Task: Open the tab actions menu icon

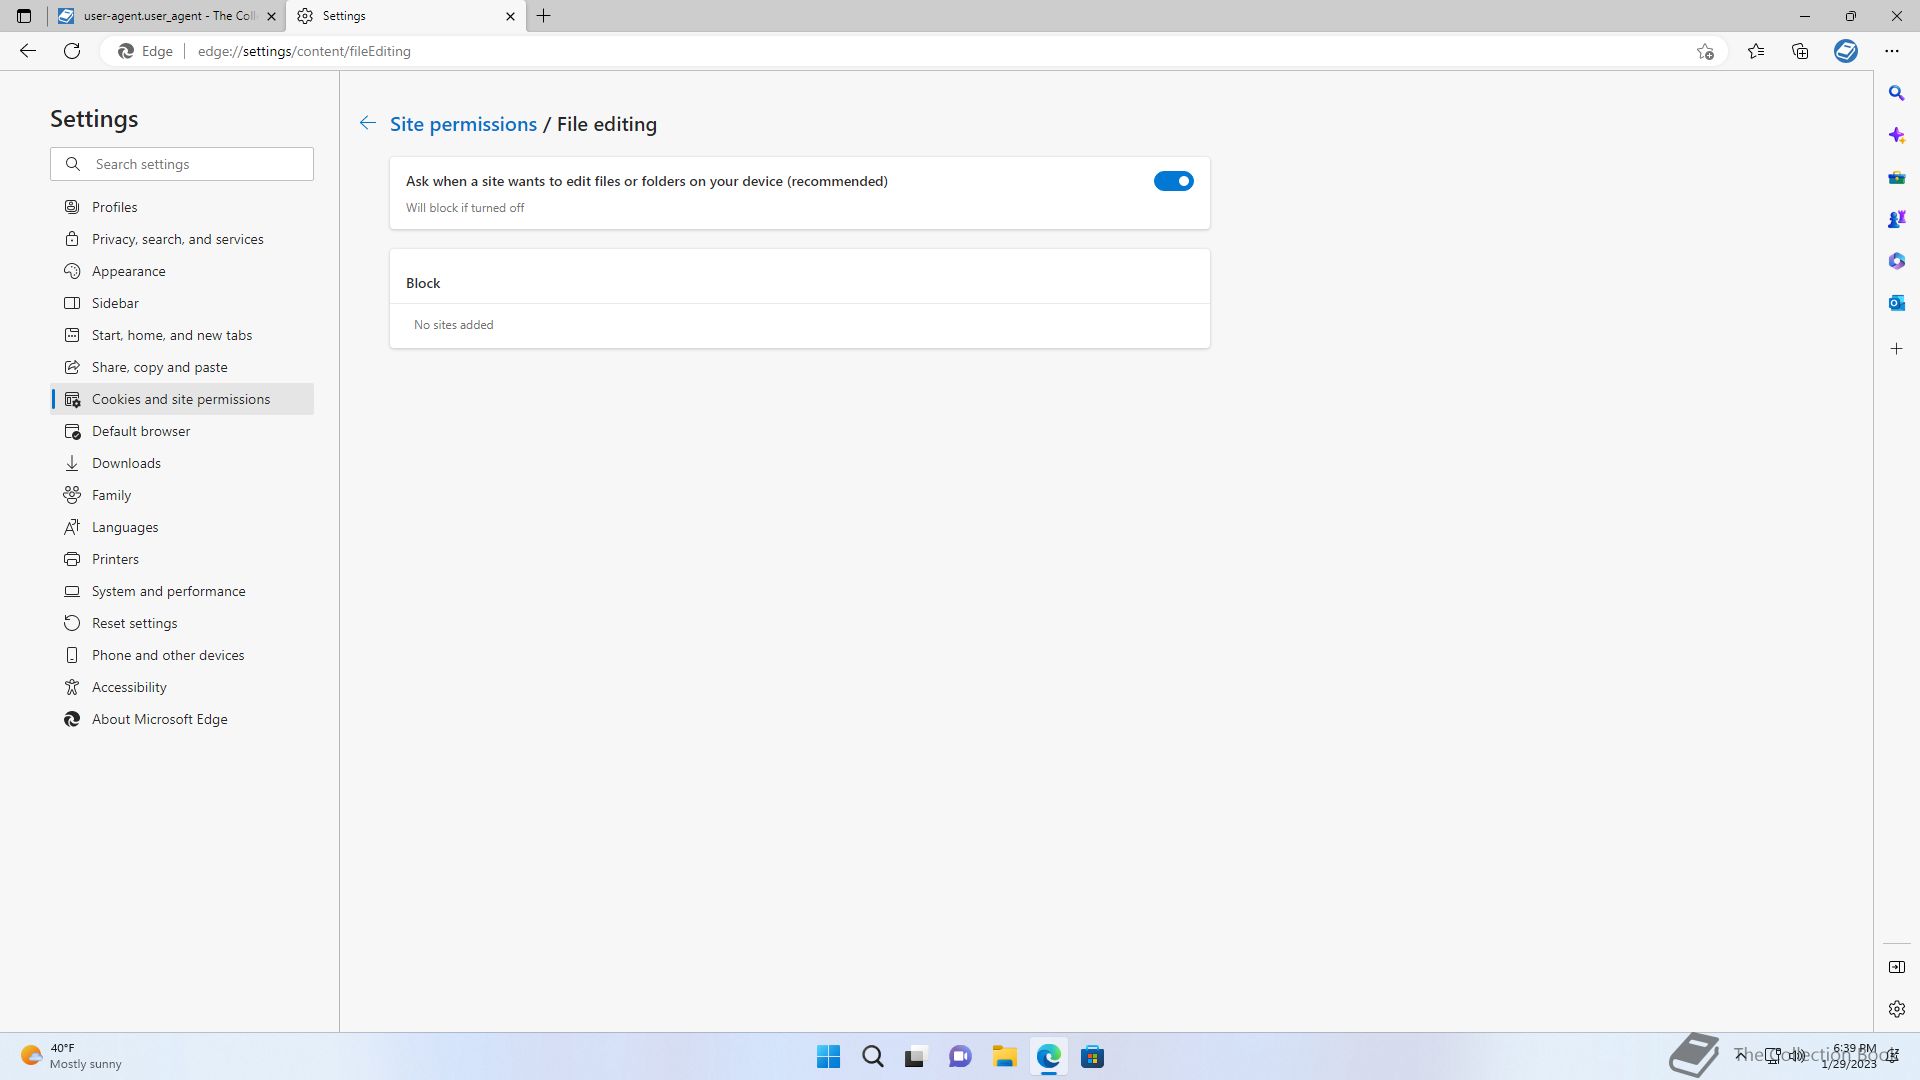Action: 24,16
